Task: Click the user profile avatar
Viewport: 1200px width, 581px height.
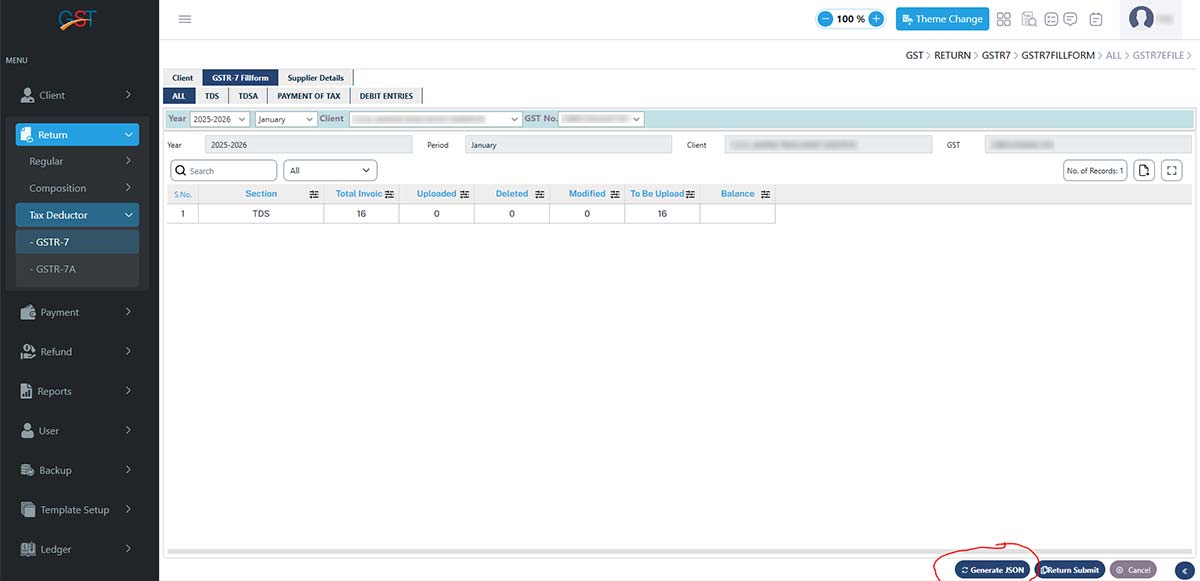Action: [x=1141, y=19]
